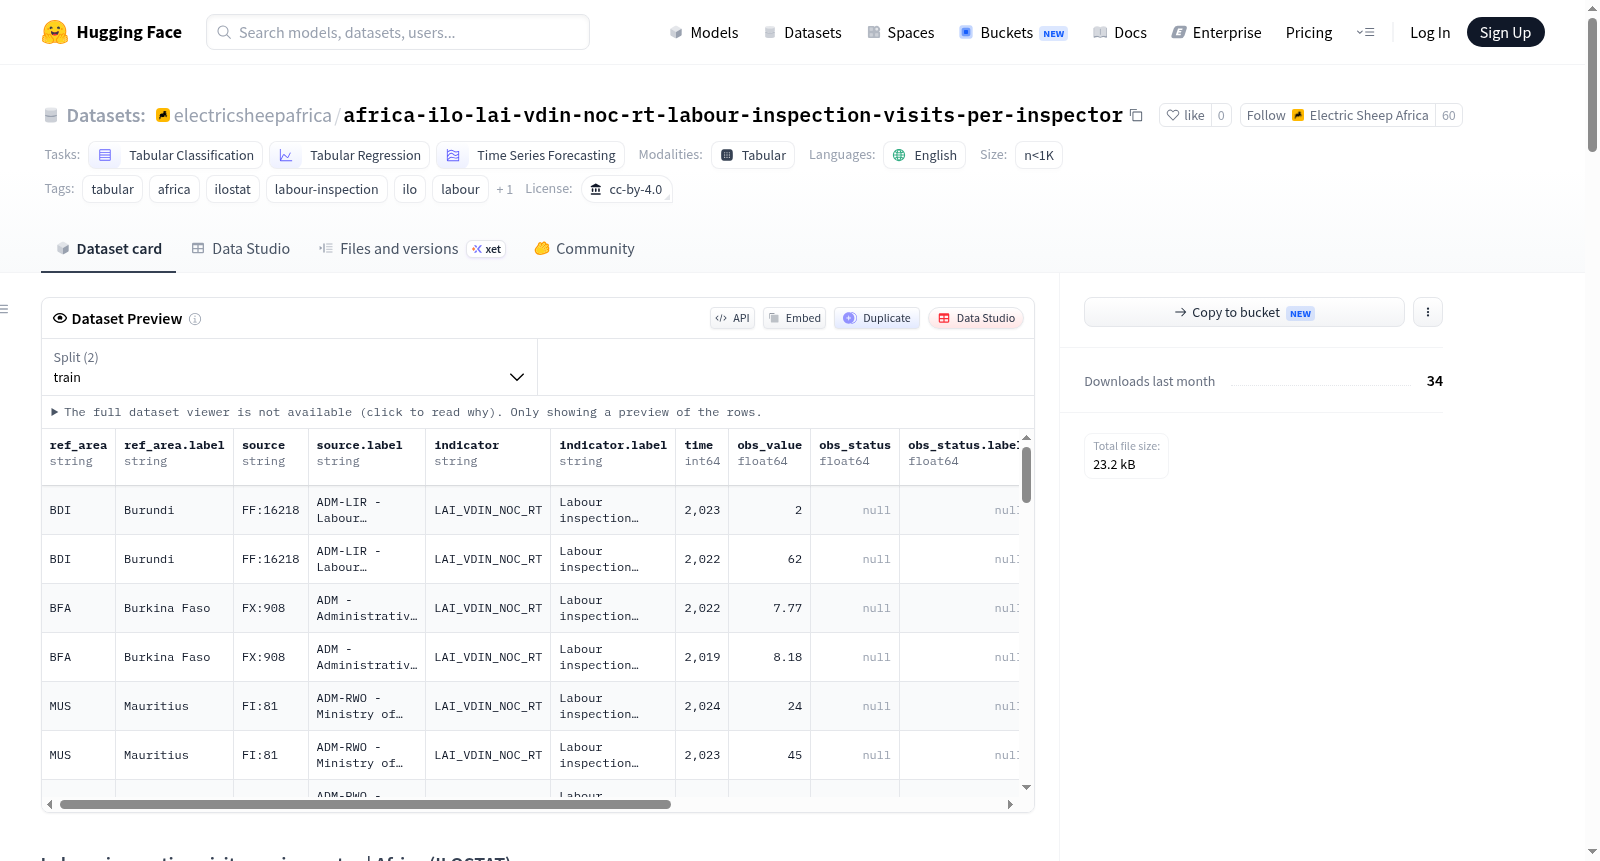
Task: Click the Hugging Face logo icon
Action: click(x=55, y=32)
